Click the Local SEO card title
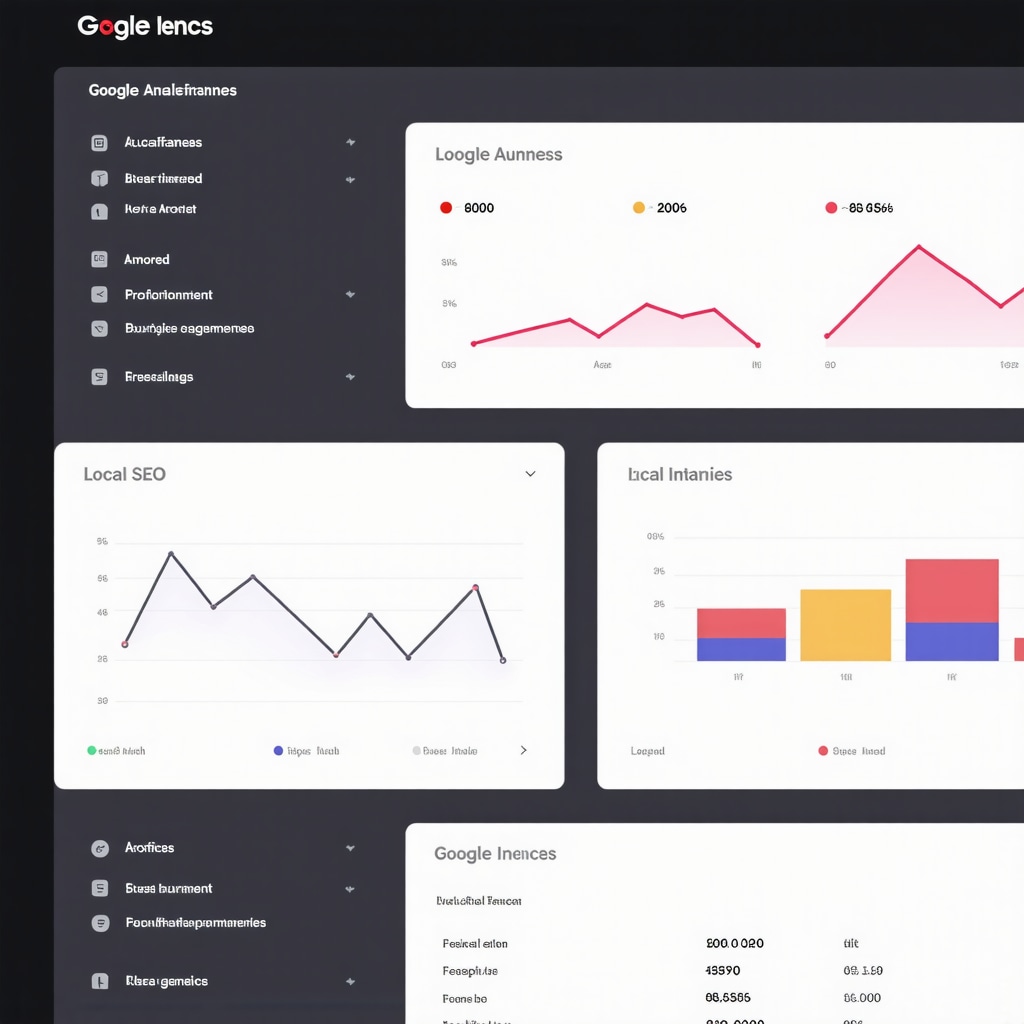This screenshot has height=1024, width=1024. 124,474
